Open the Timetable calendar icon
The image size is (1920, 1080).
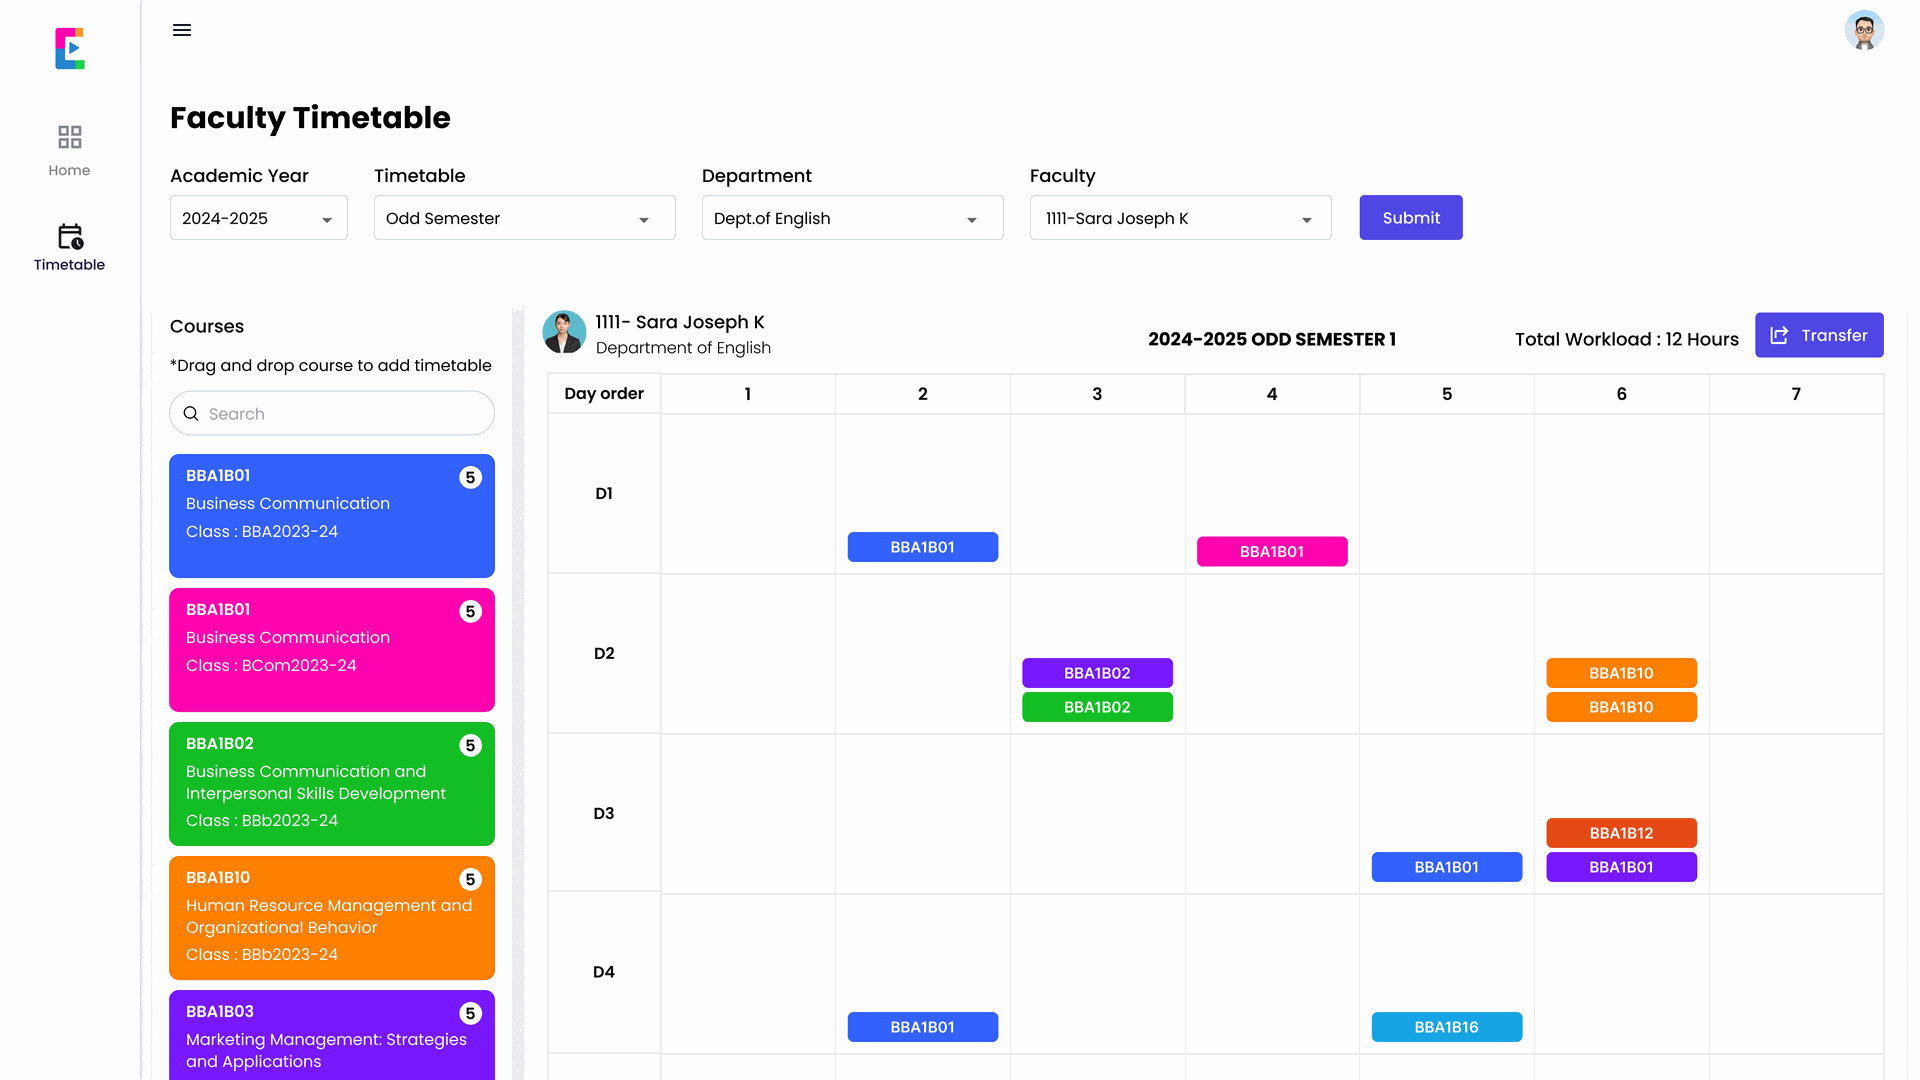(69, 237)
